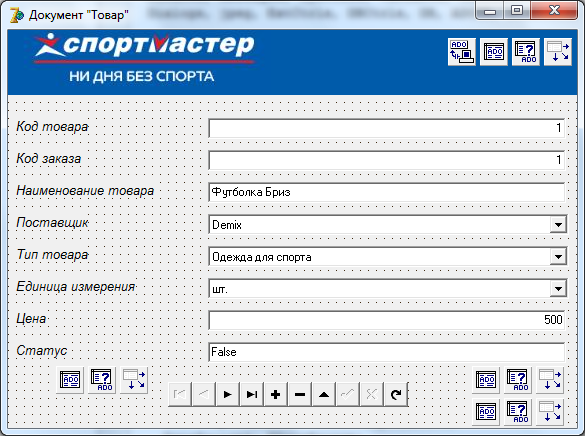Click the Цена field showing 500
The width and height of the screenshot is (585, 436).
pos(387,320)
